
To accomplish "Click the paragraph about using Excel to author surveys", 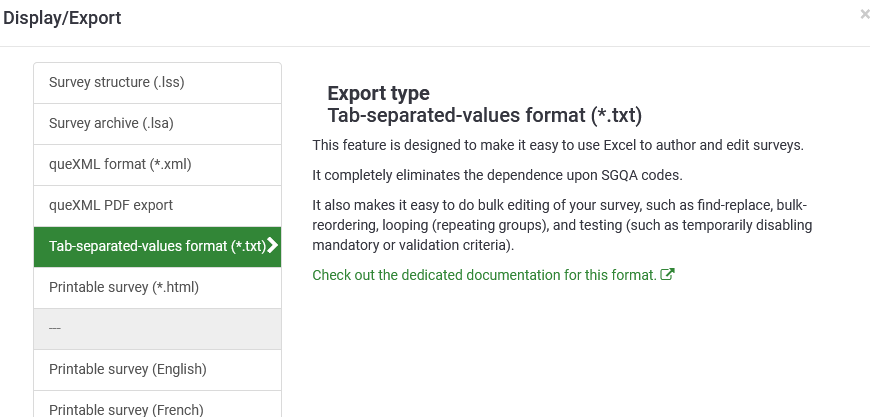I will pyautogui.click(x=557, y=145).
